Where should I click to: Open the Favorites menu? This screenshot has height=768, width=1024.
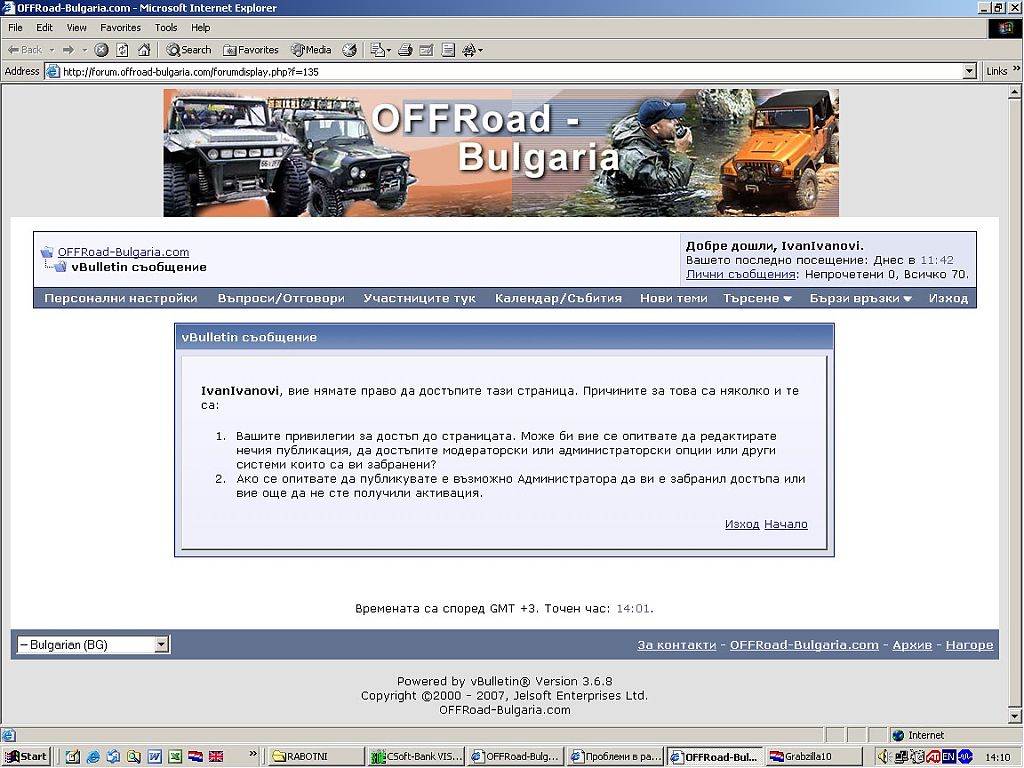pos(120,27)
